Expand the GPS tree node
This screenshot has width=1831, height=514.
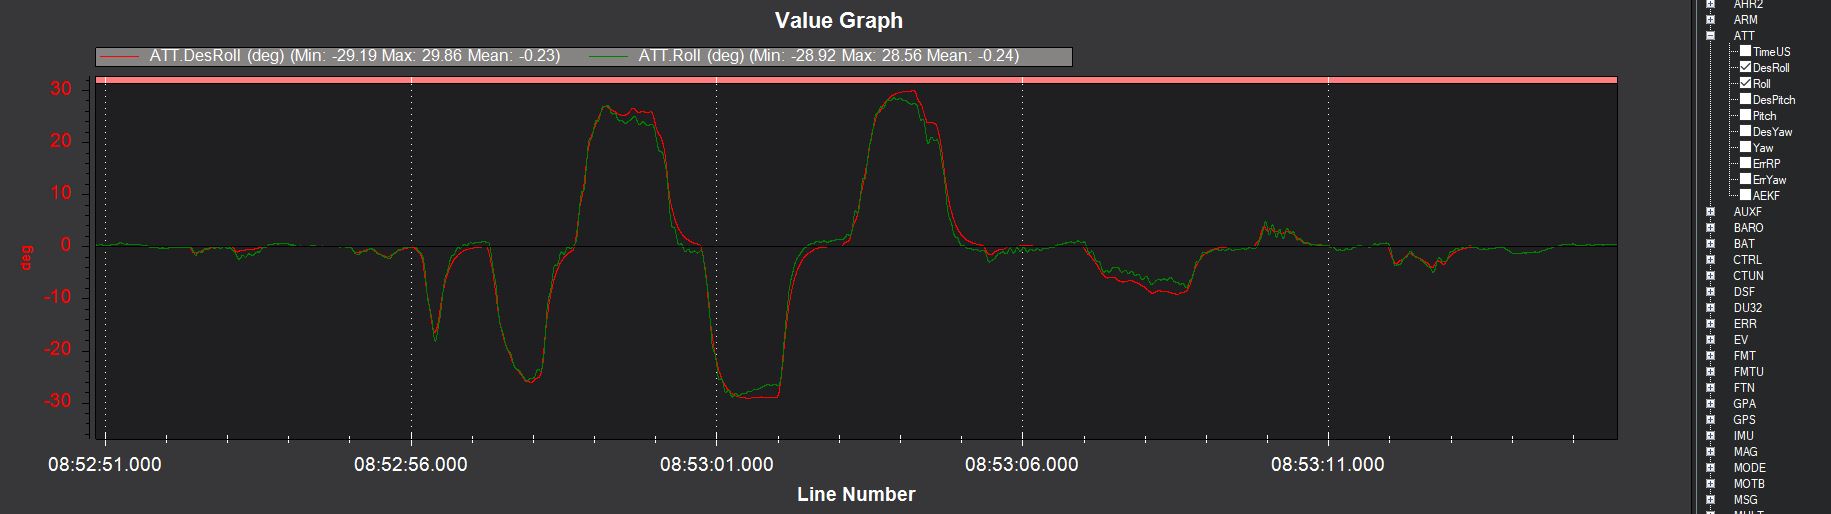tap(1711, 420)
